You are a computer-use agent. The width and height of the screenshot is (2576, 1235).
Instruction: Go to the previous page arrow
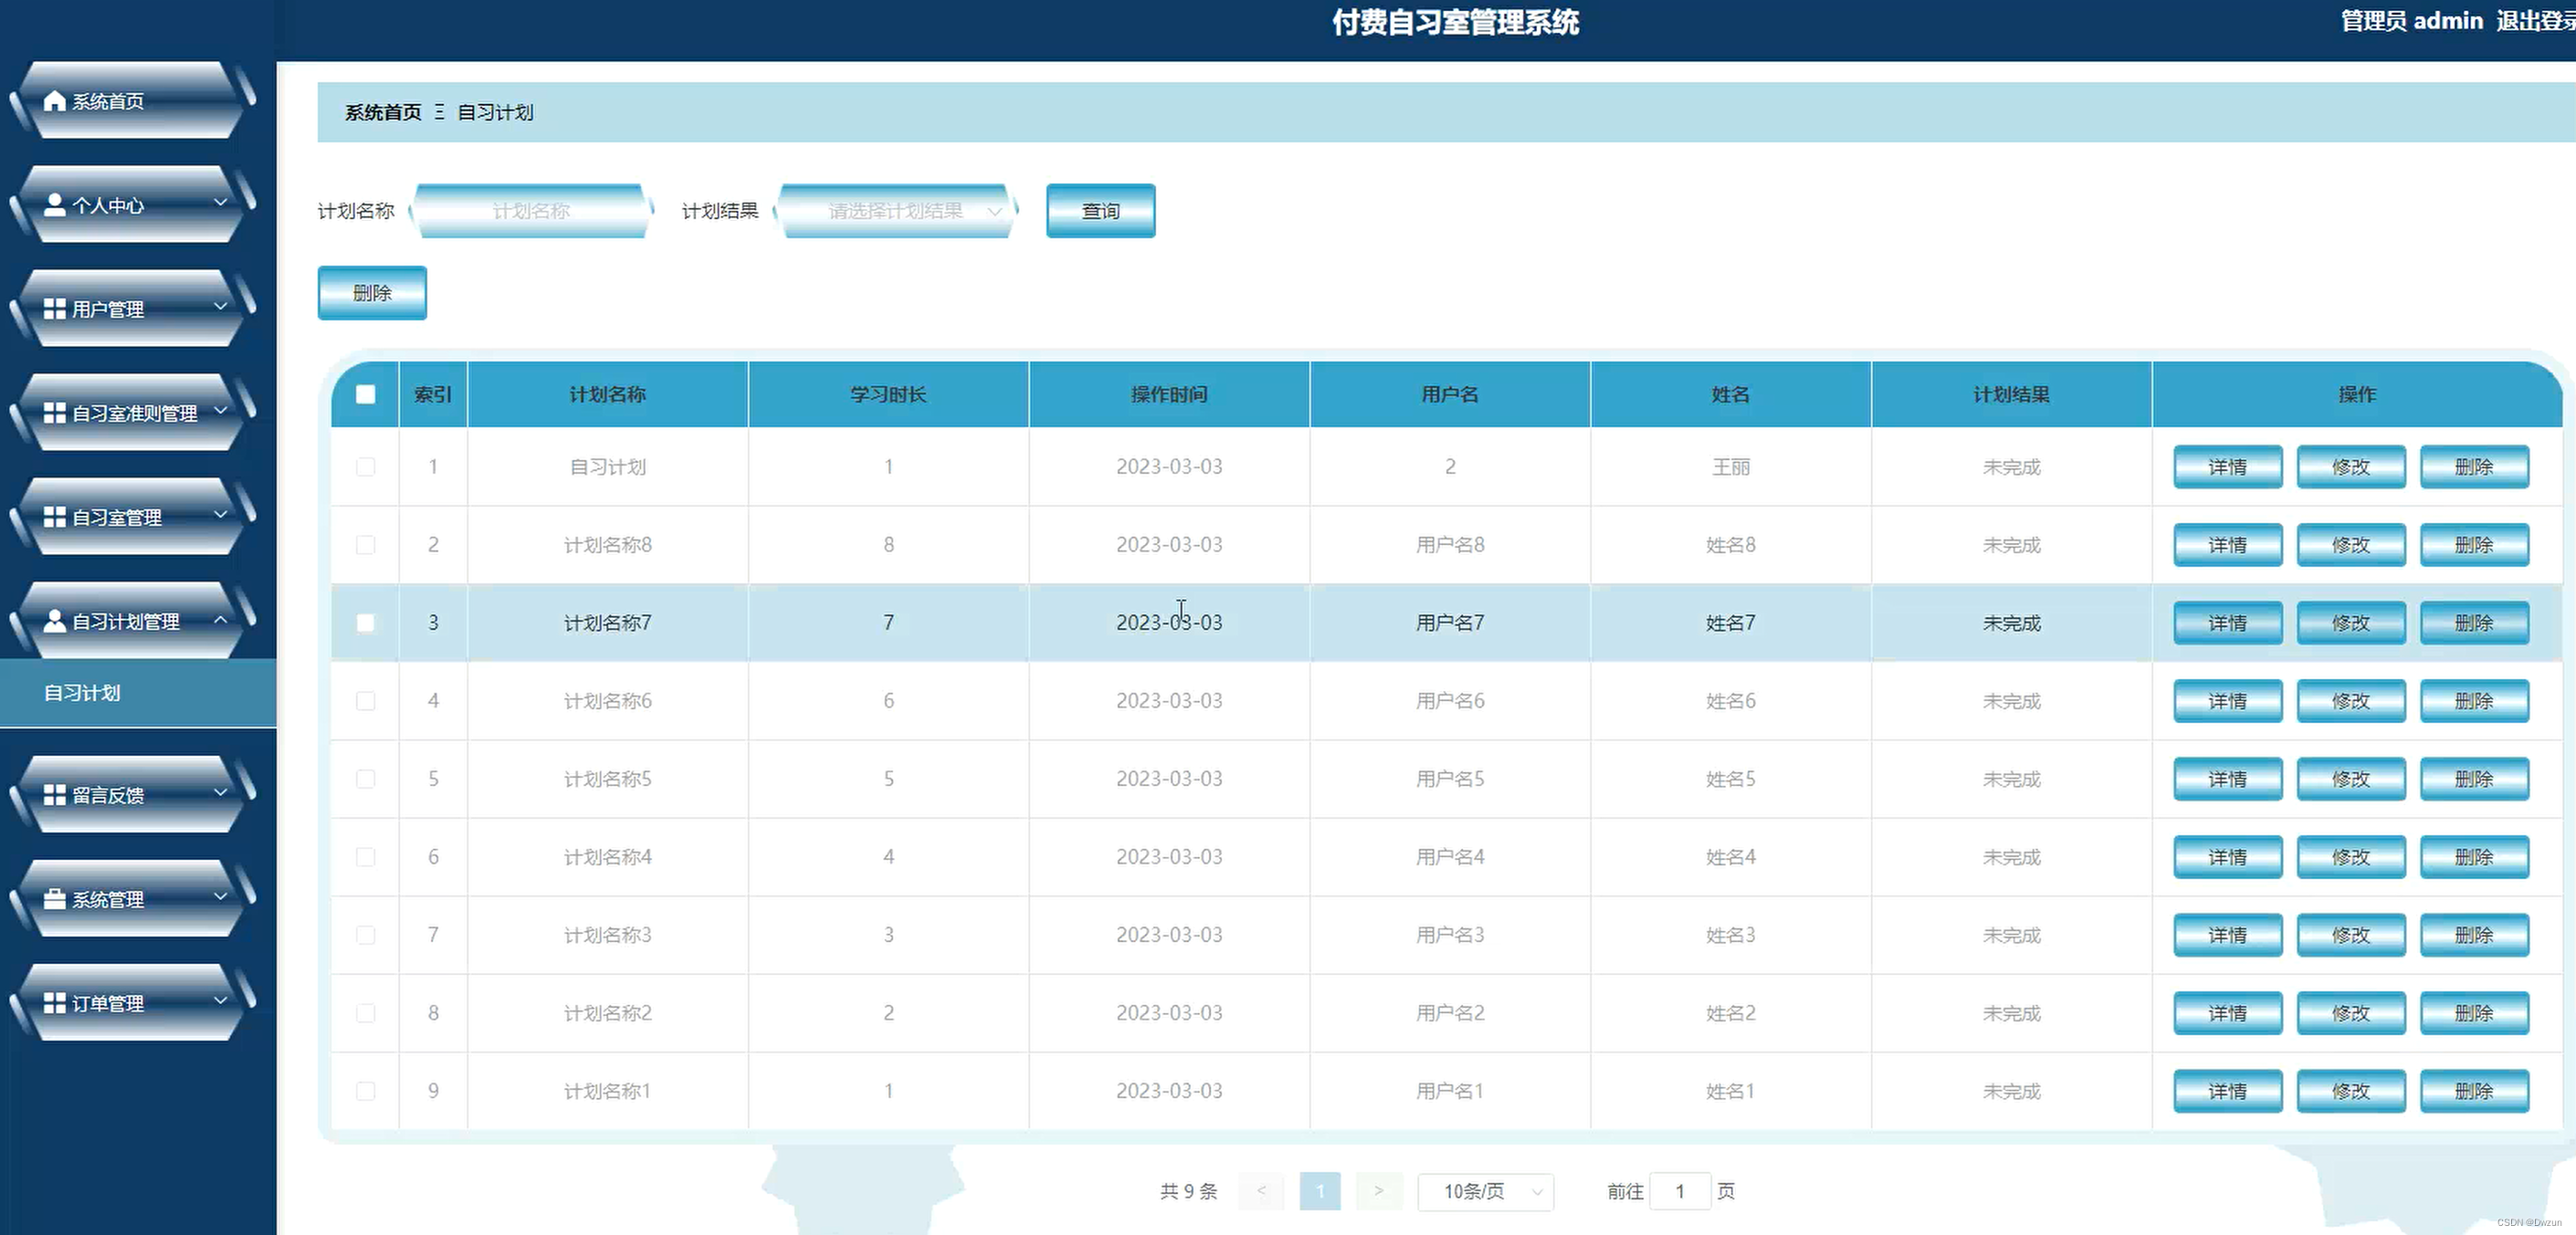tap(1261, 1191)
